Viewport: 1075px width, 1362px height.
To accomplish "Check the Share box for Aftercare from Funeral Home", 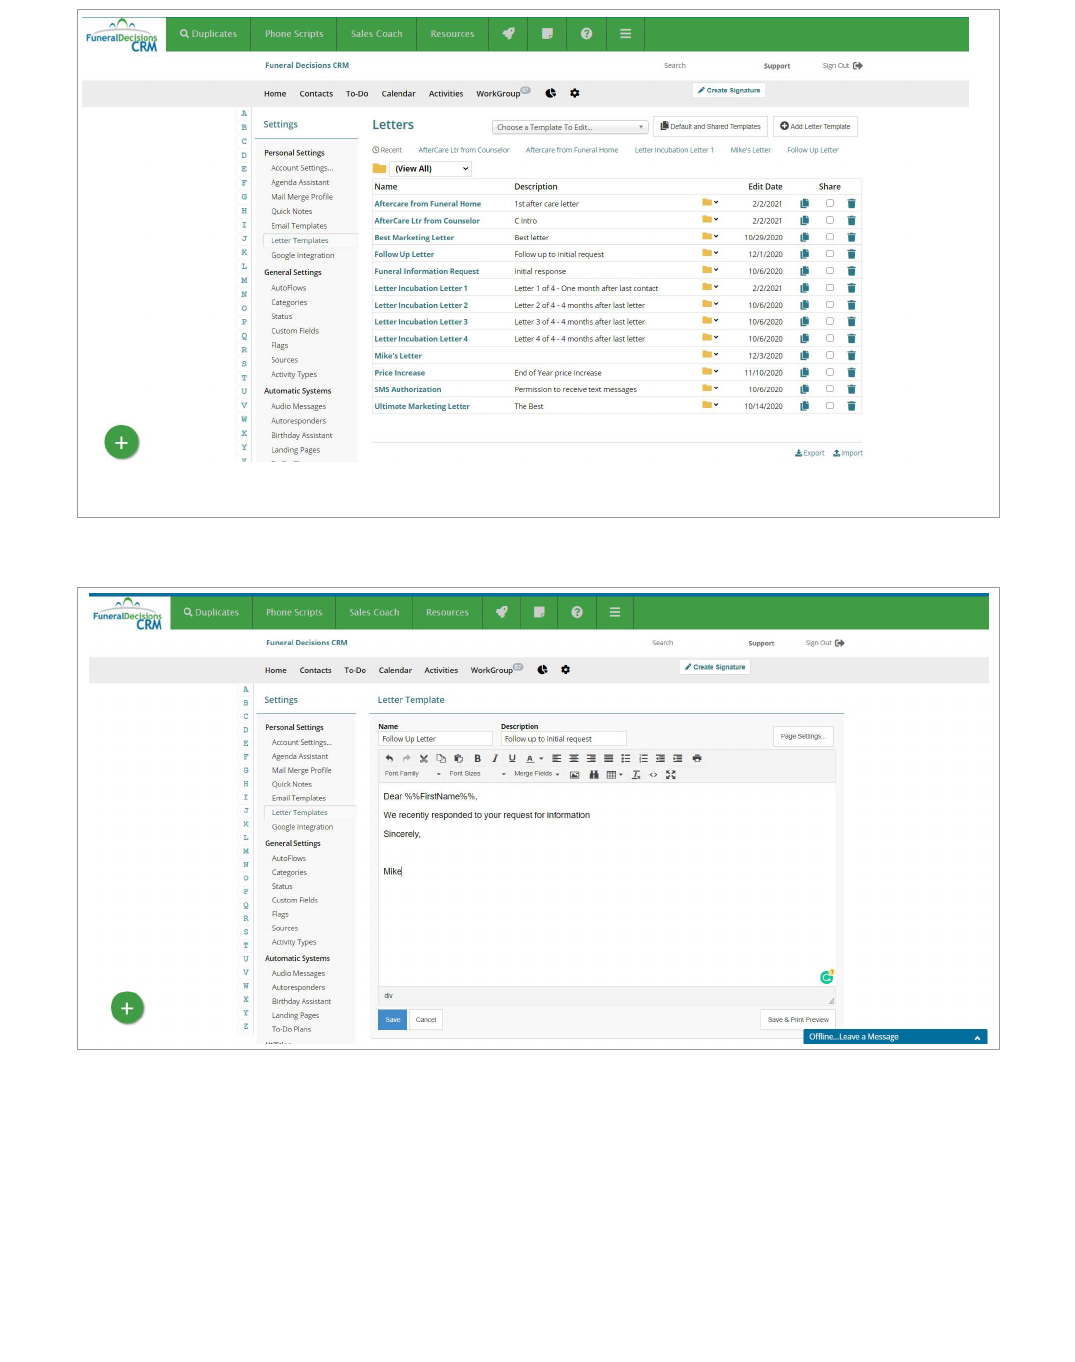I will pyautogui.click(x=829, y=204).
